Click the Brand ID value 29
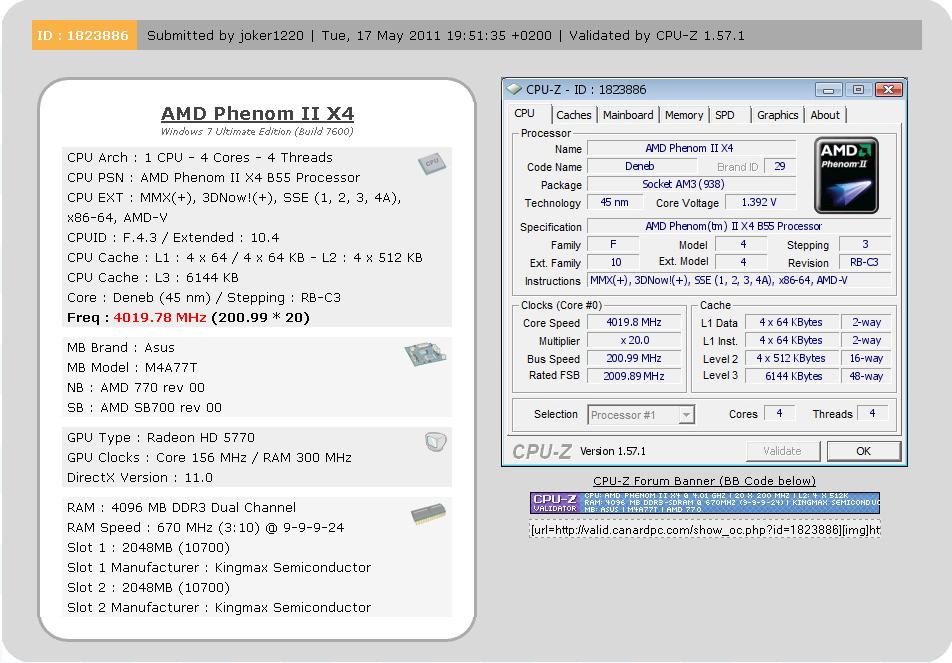Viewport: 952px width, 663px height. (x=780, y=166)
